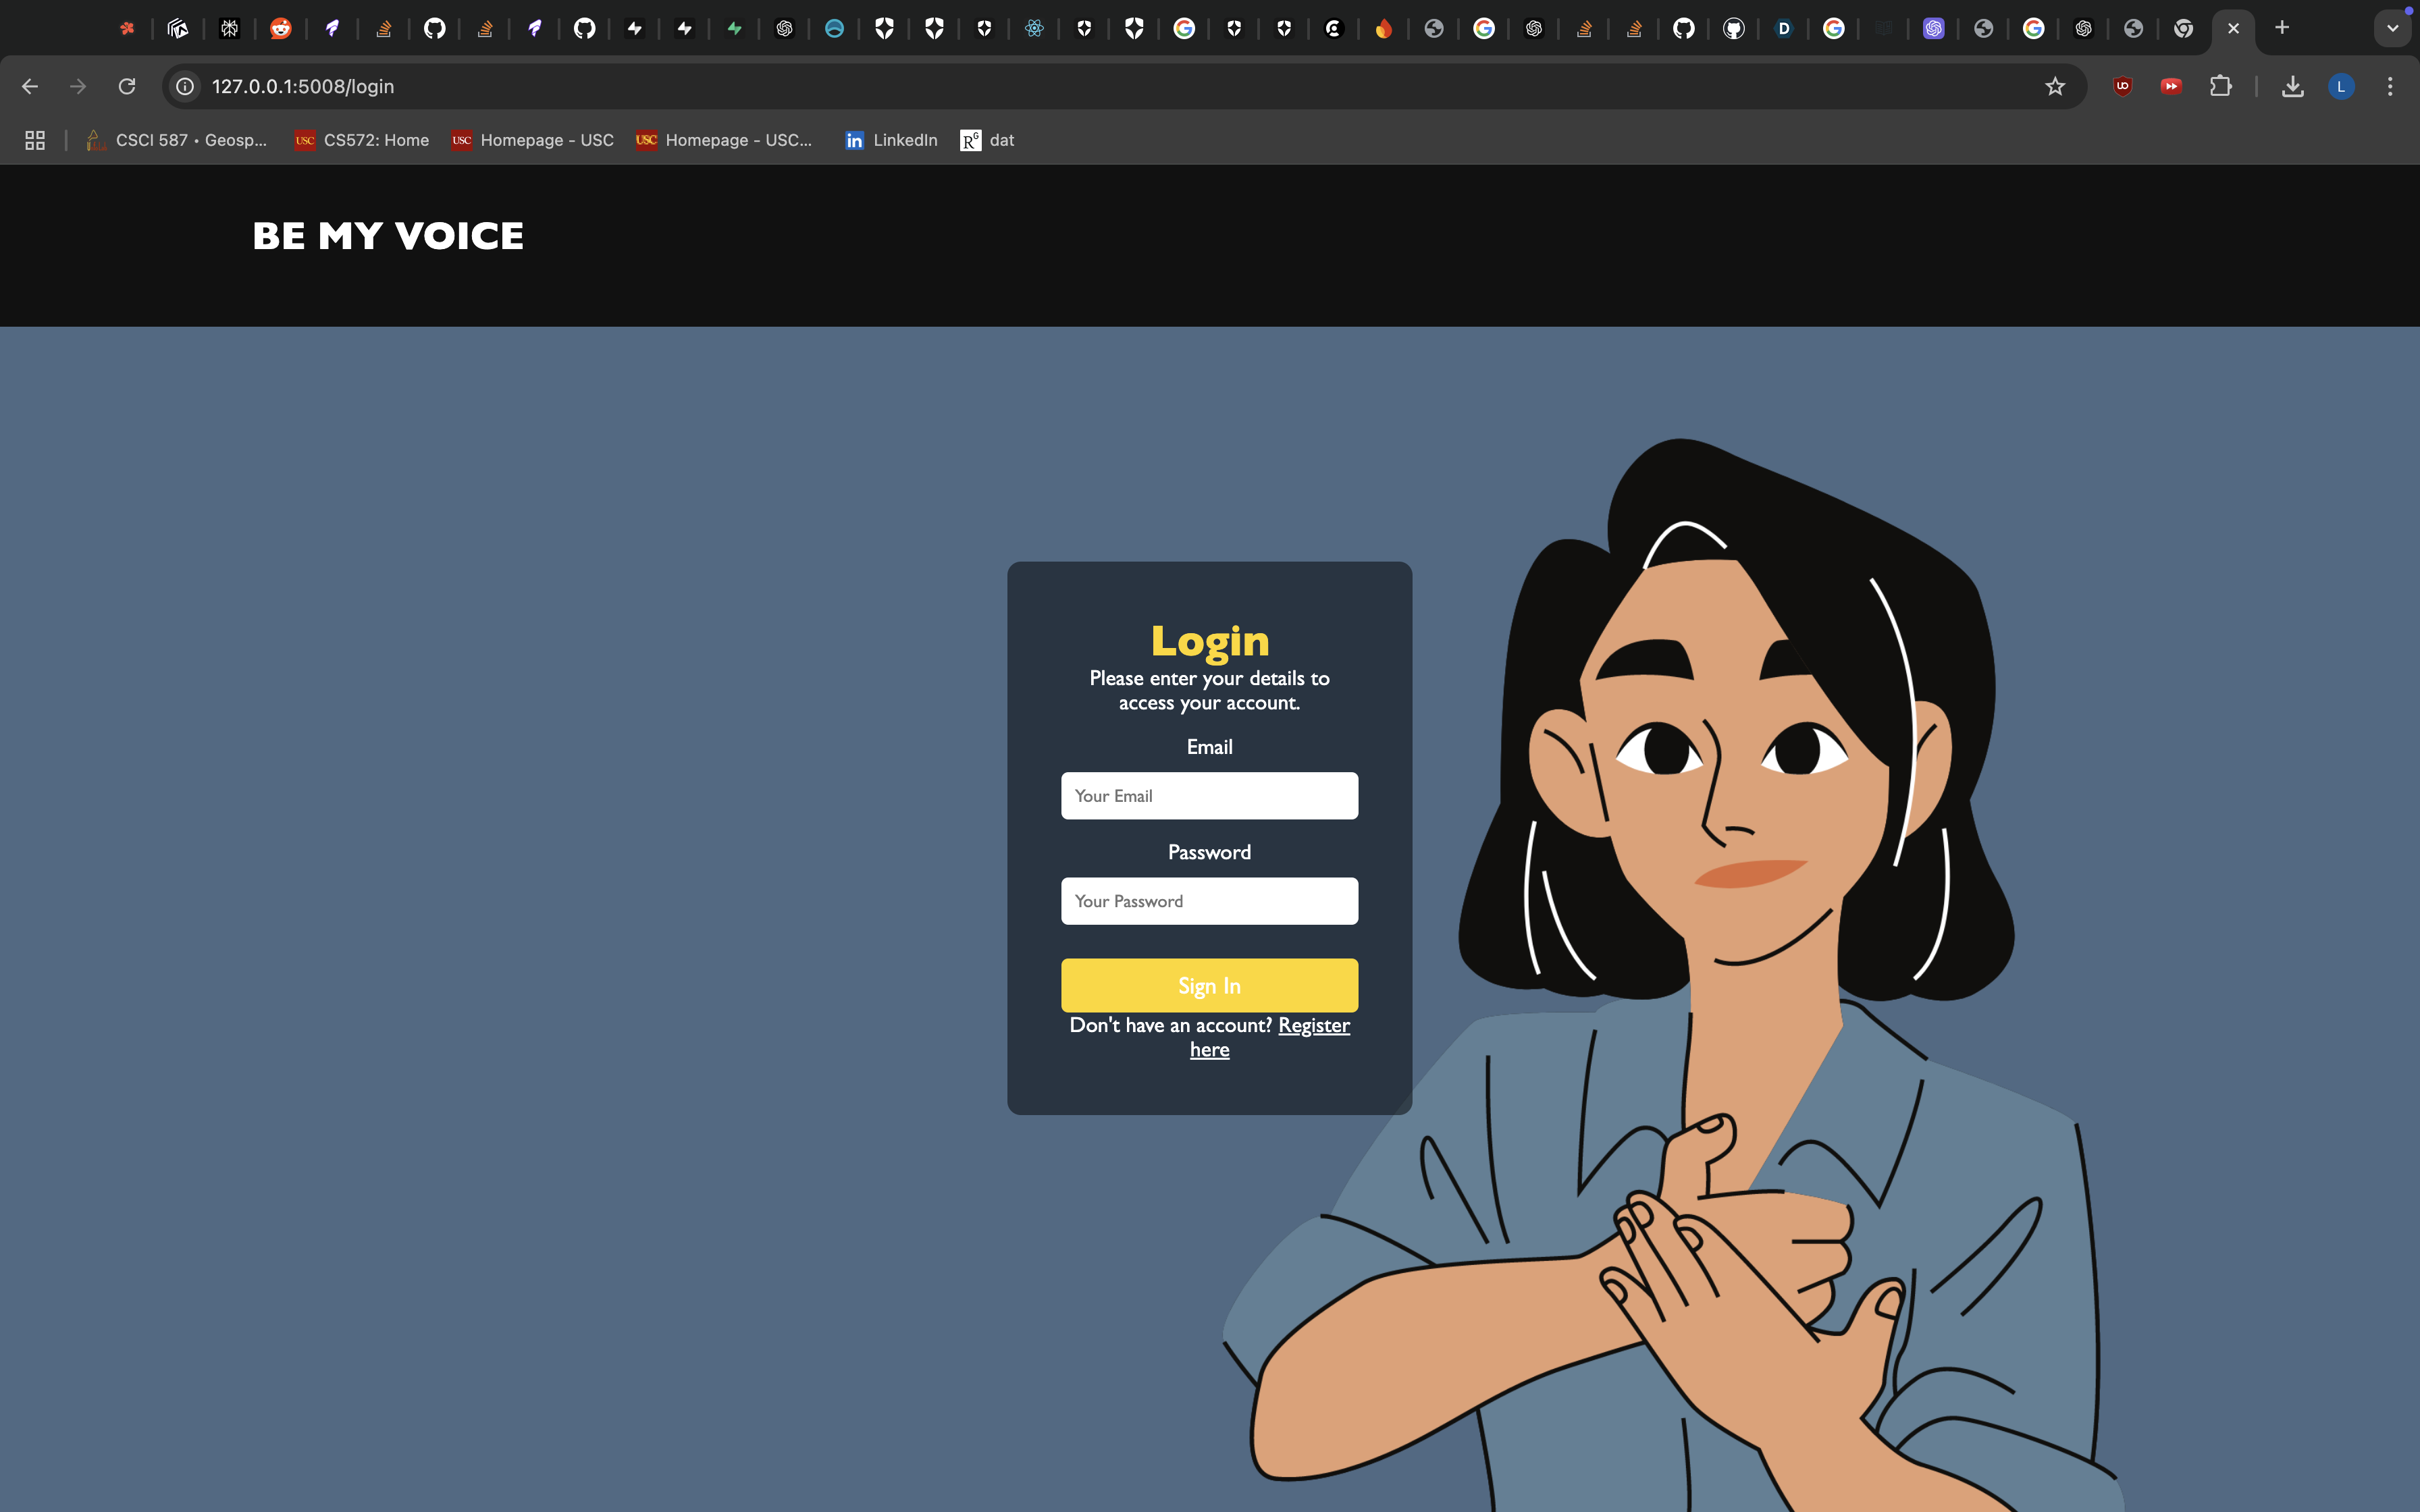Click the address bar URL
Screen dimensions: 2420x1512
click(302, 87)
